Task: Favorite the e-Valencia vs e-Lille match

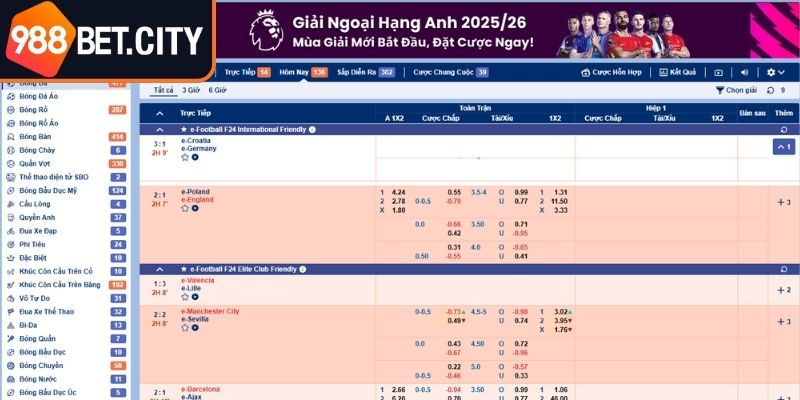Action: click(185, 296)
